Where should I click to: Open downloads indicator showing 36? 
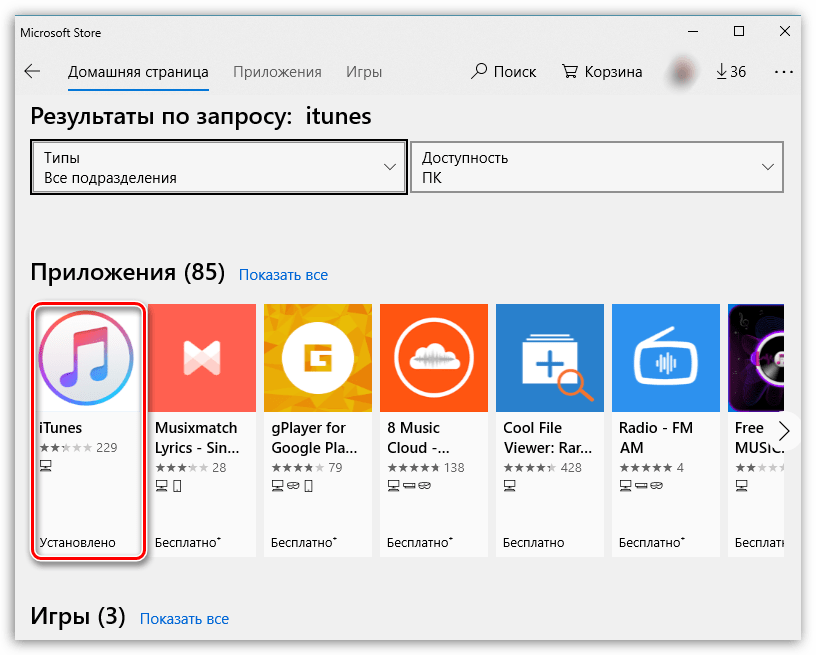pyautogui.click(x=731, y=72)
